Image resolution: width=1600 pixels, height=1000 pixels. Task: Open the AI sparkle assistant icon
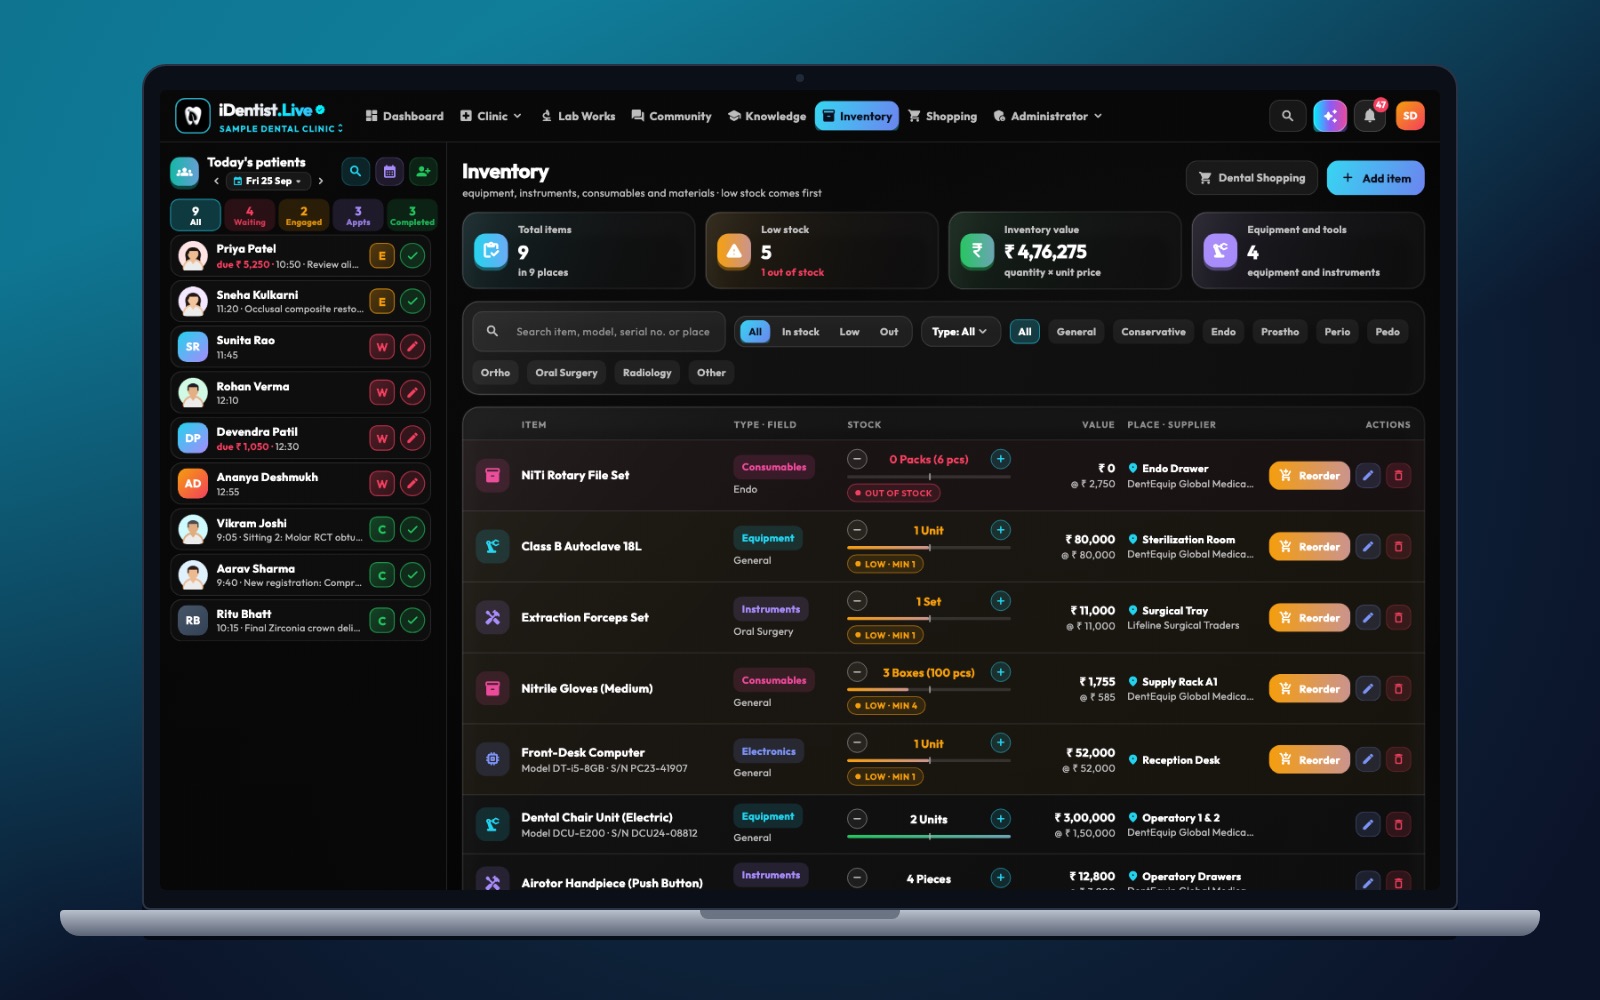[x=1330, y=116]
